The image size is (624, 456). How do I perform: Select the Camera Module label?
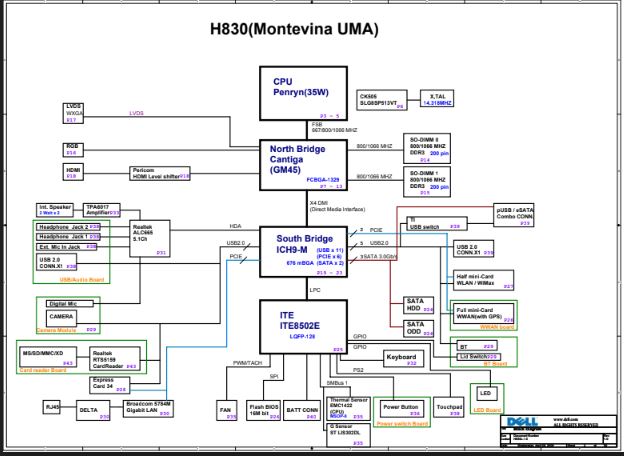click(56, 330)
